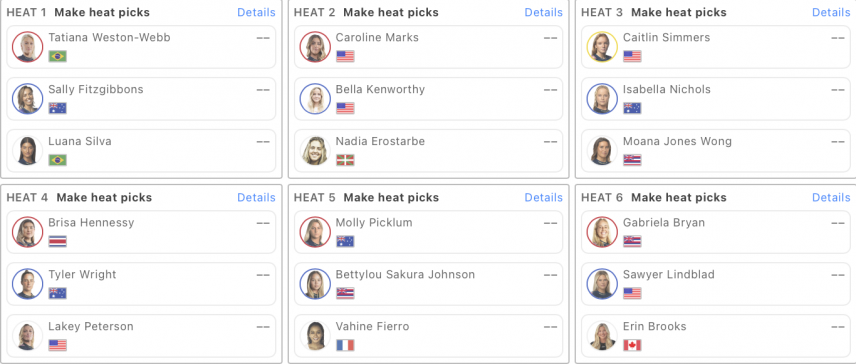This screenshot has width=856, height=364.
Task: Open Details for Heat 1
Action: point(256,12)
